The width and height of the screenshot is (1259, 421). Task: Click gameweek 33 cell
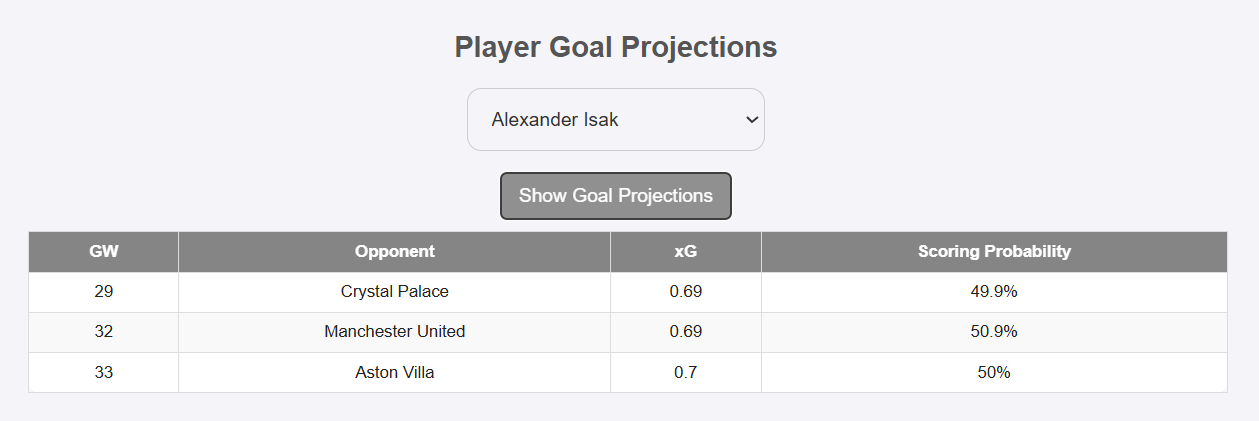[104, 372]
